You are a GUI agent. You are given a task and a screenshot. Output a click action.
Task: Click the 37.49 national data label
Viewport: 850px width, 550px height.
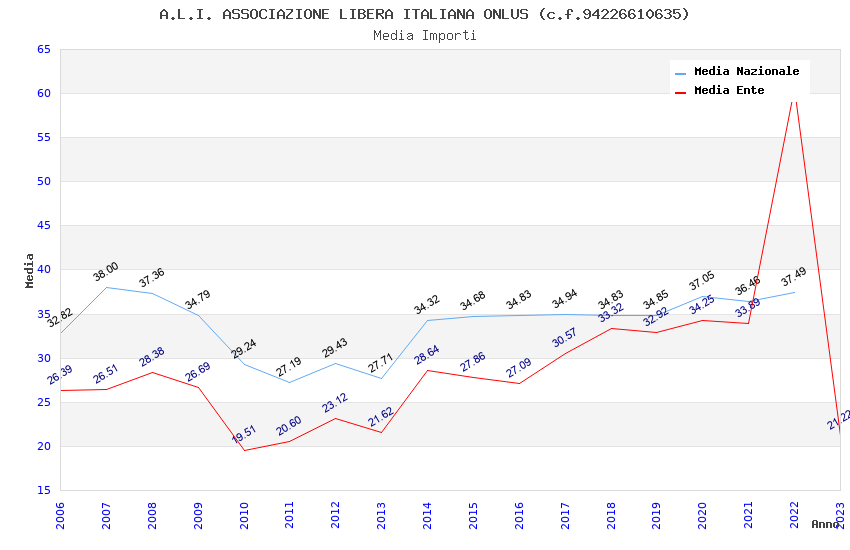[794, 276]
